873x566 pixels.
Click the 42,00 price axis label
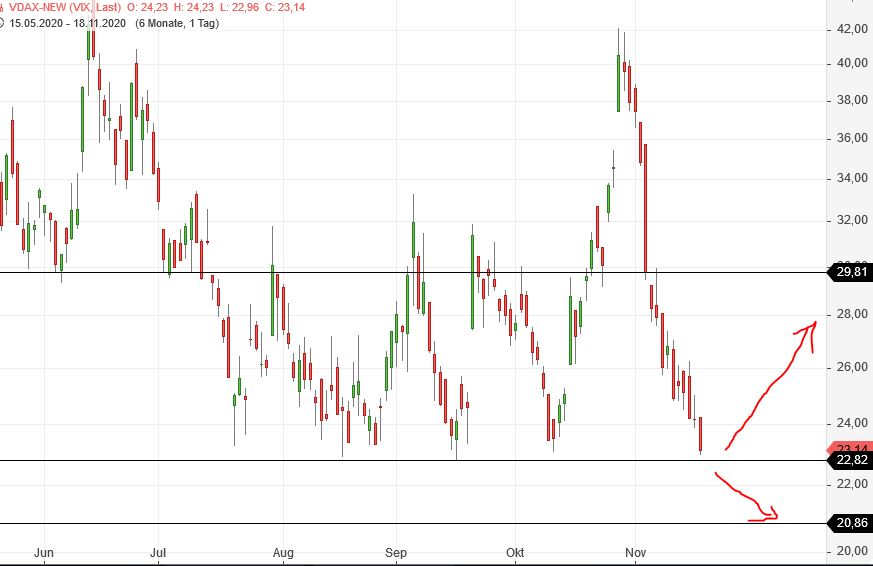click(852, 29)
